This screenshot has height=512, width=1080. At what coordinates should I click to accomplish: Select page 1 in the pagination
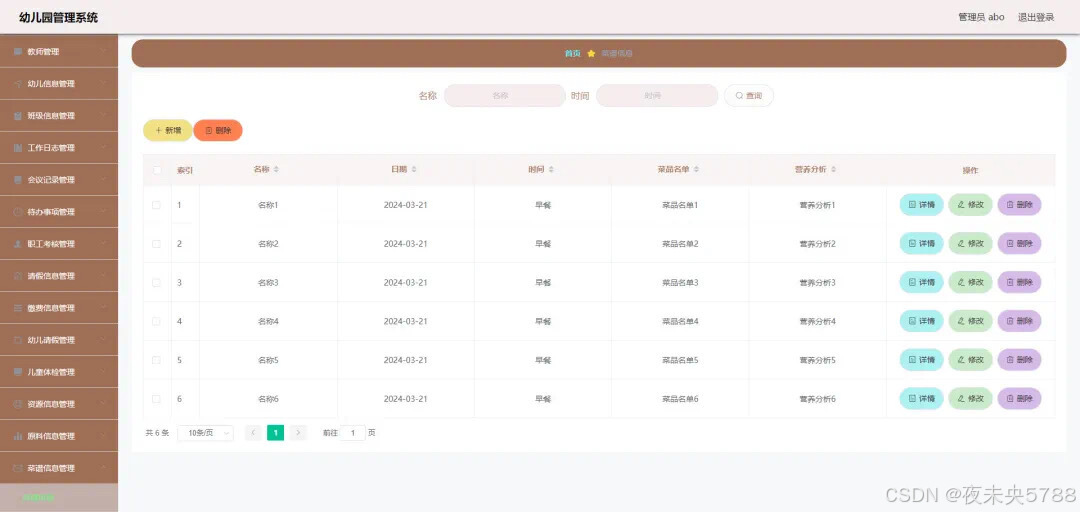click(x=276, y=433)
